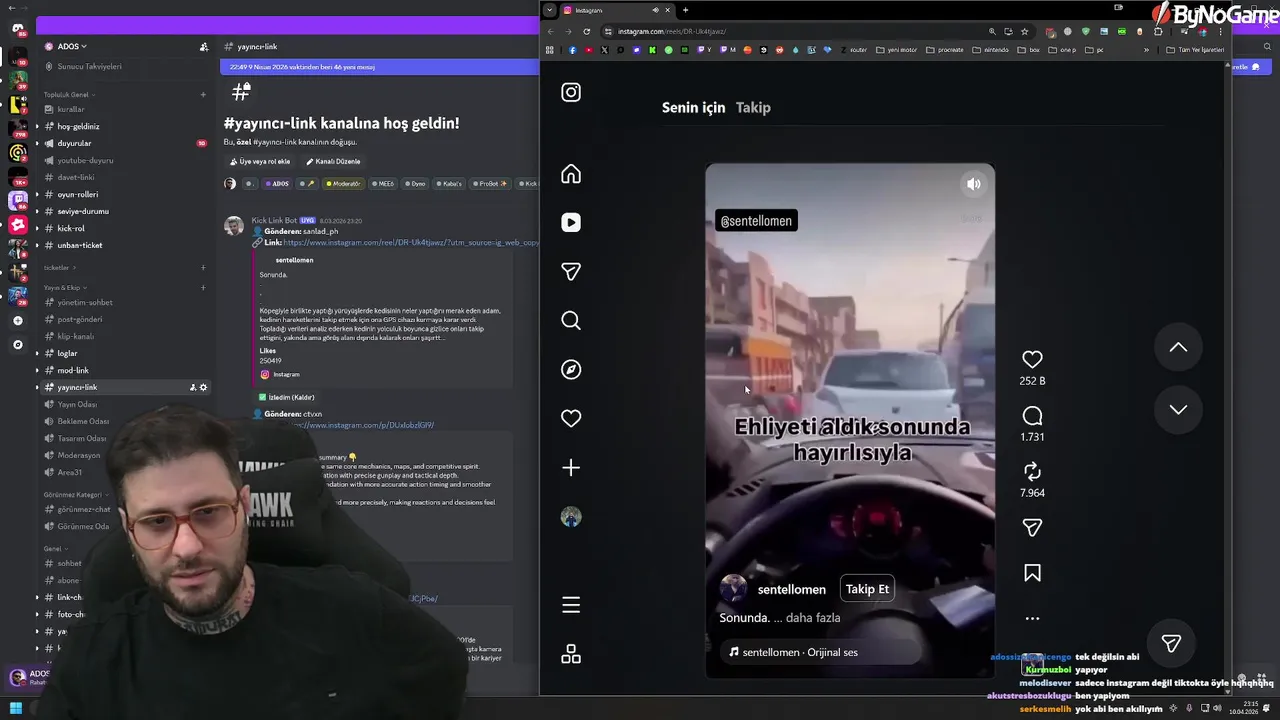1280x720 pixels.
Task: Click the Instagram logo at top
Action: click(x=571, y=92)
